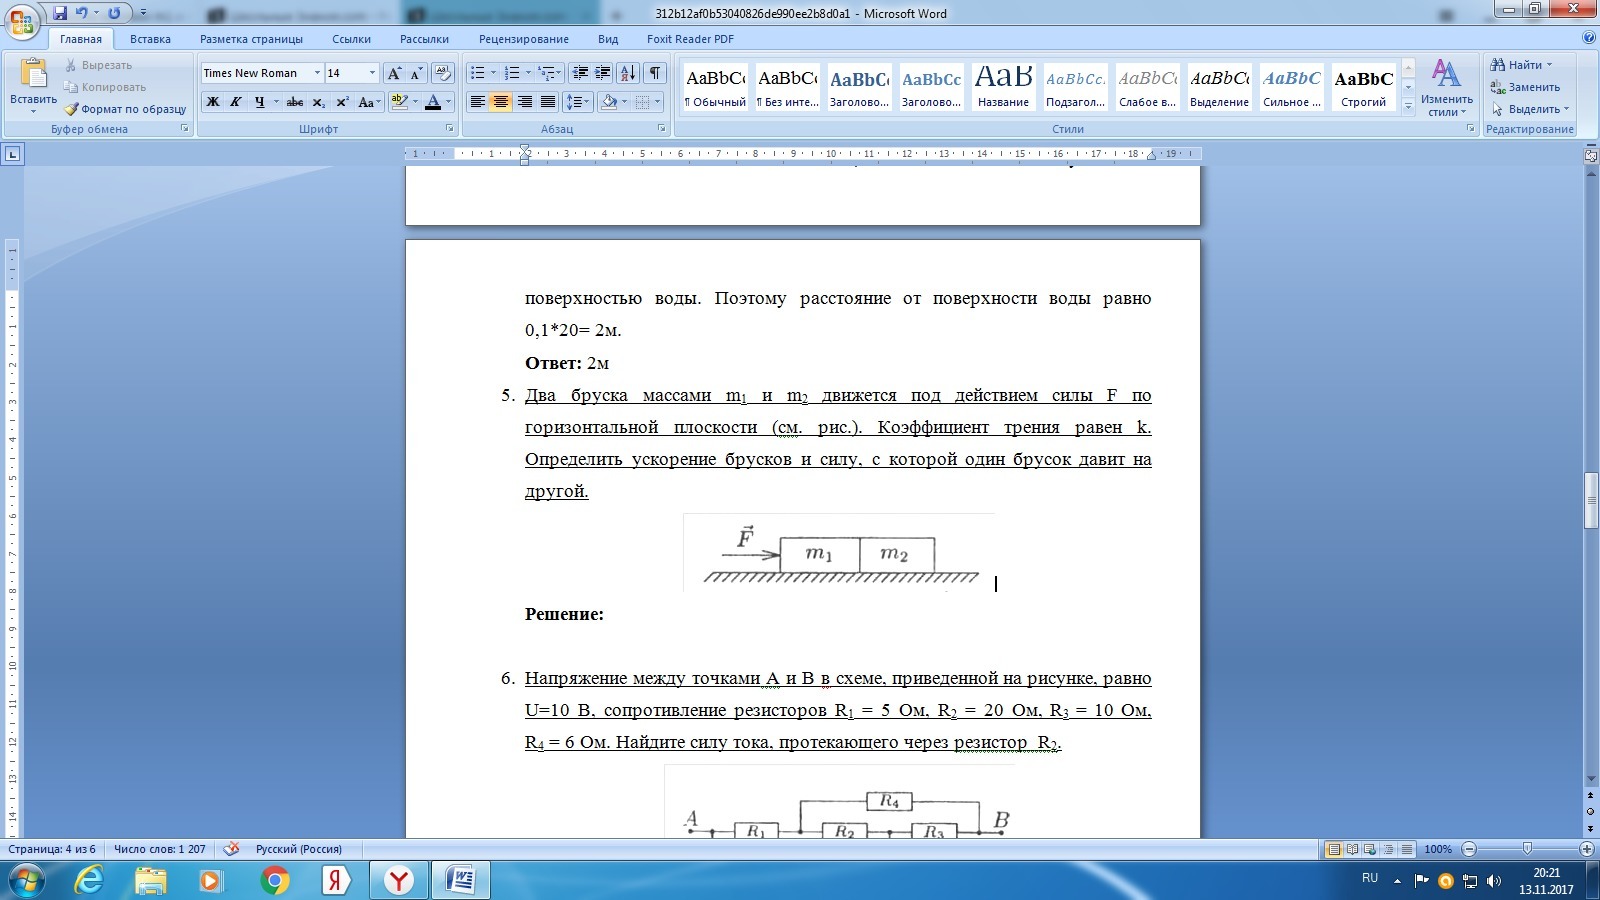The height and width of the screenshot is (900, 1600).
Task: Toggle display of paragraph marks
Action: pos(655,73)
